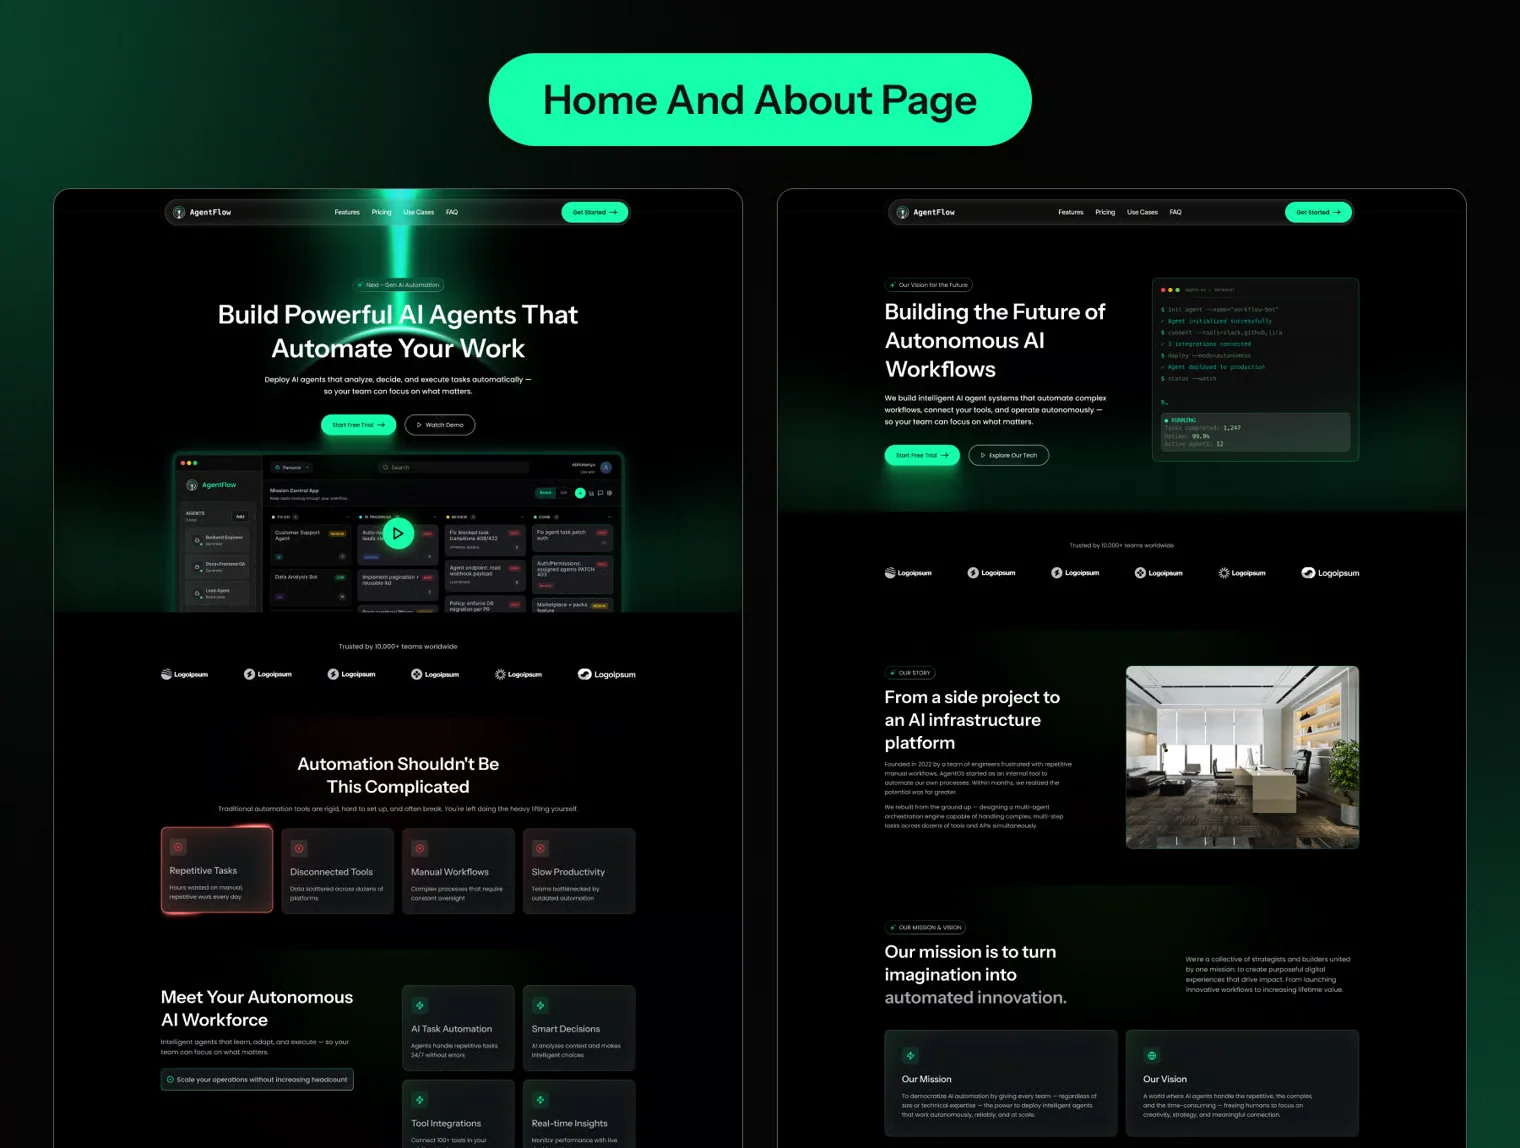Click the Tool Integrations lightning icon
The height and width of the screenshot is (1148, 1520).
pos(420,1100)
